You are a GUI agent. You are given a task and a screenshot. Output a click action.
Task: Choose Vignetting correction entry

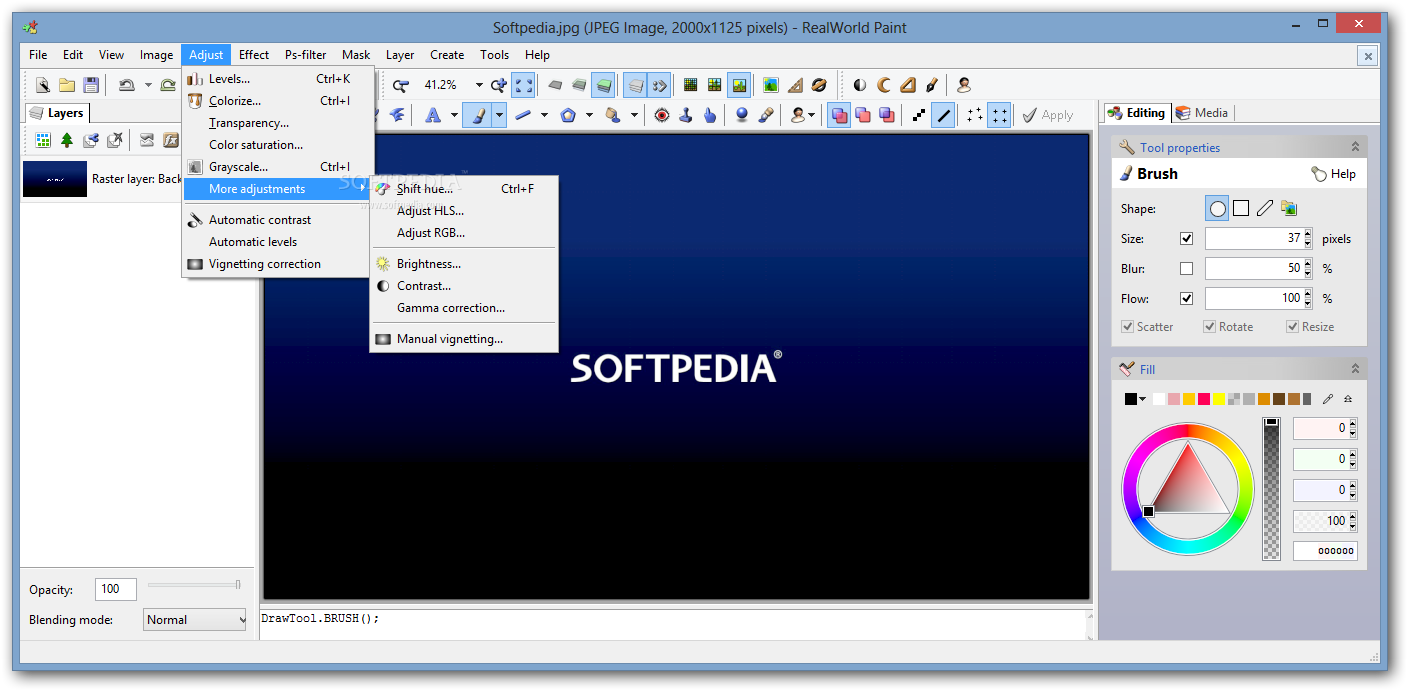tap(278, 264)
